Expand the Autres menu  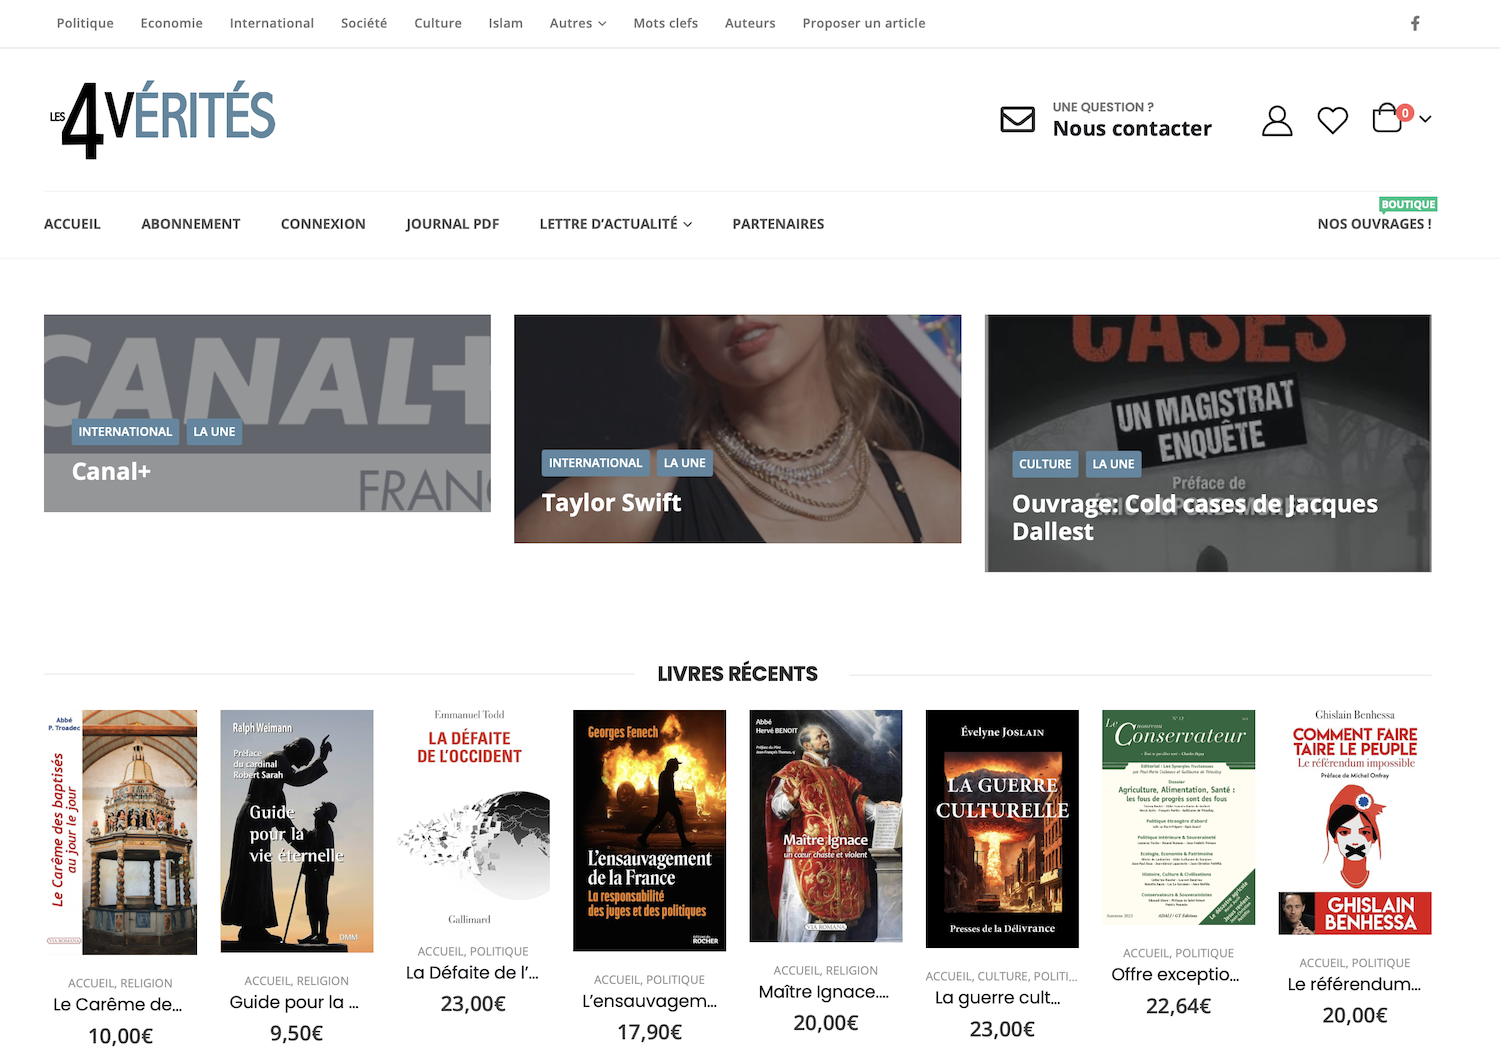pyautogui.click(x=577, y=23)
